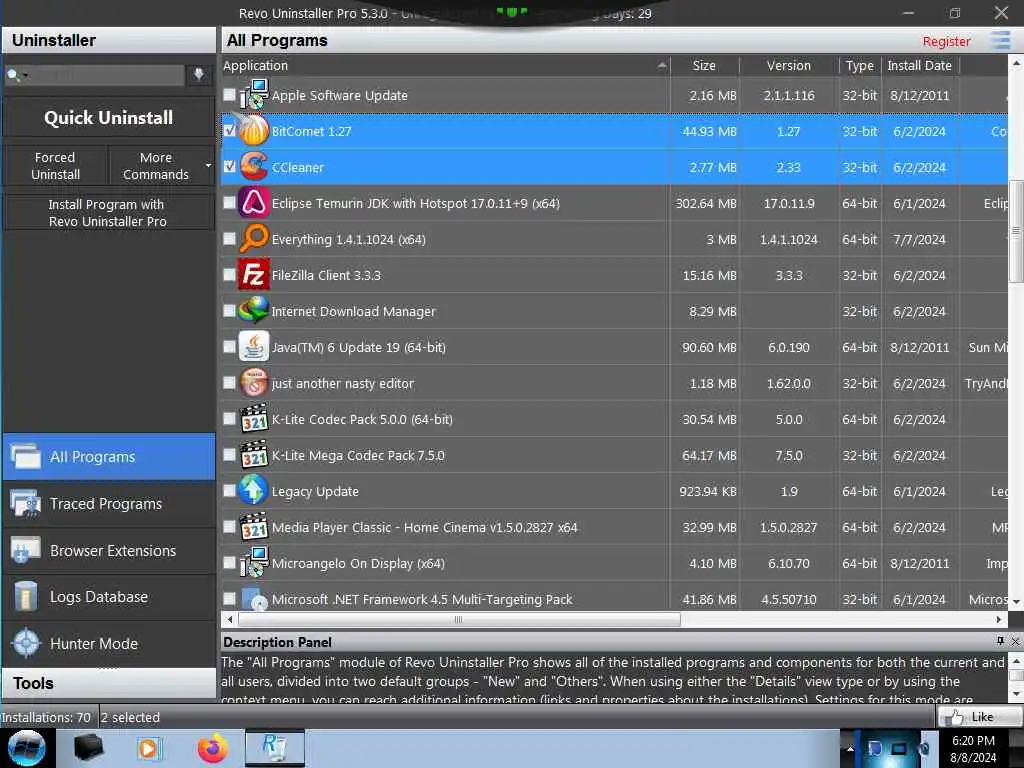Open the media player taskbar icon

pyautogui.click(x=149, y=748)
